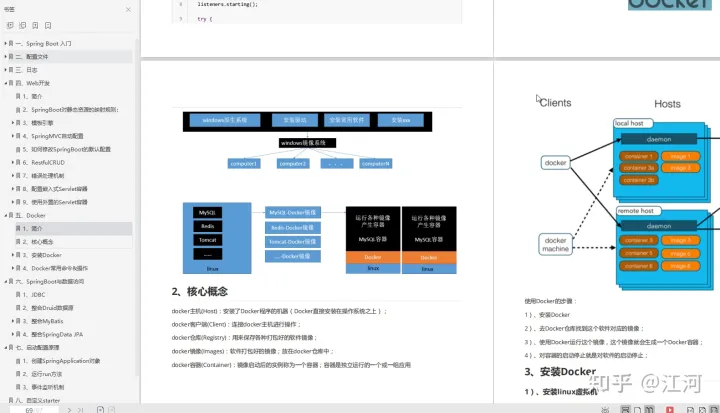This screenshot has height=413, width=720.
Task: Collapse the 七、启动配置原理 bookmark arrow
Action: (6, 347)
